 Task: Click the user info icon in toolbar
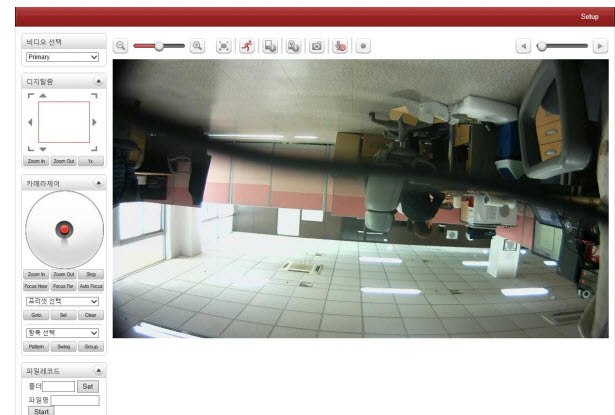[x=293, y=46]
